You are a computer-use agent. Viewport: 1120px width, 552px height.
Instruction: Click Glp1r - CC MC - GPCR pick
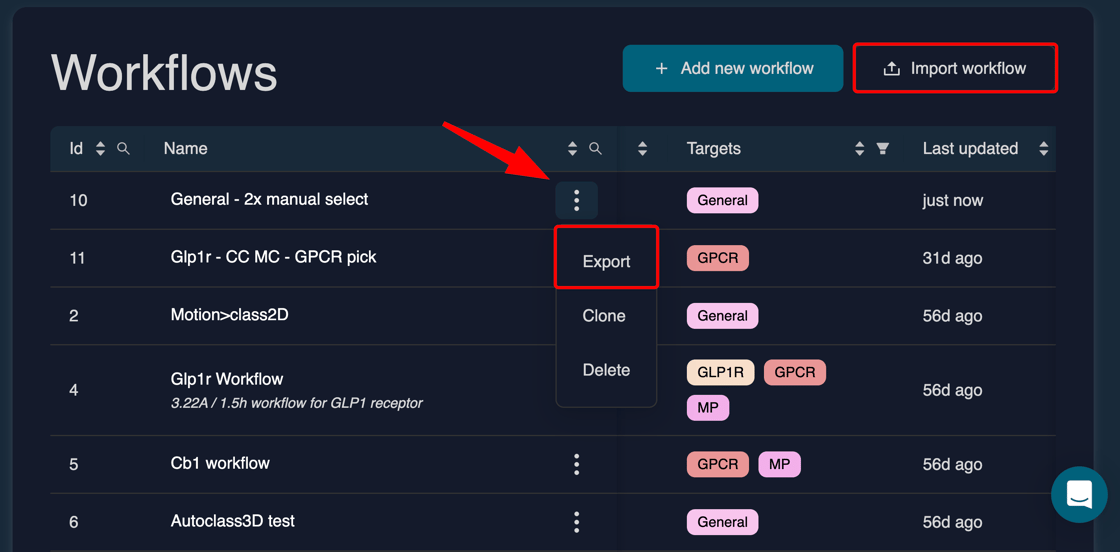274,257
